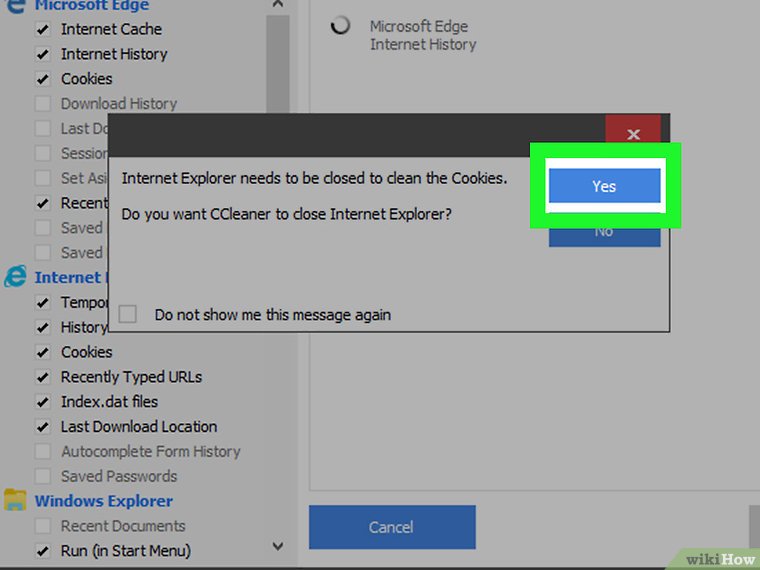Click the Windows Explorer folder icon
Image resolution: width=760 pixels, height=570 pixels.
pos(15,500)
